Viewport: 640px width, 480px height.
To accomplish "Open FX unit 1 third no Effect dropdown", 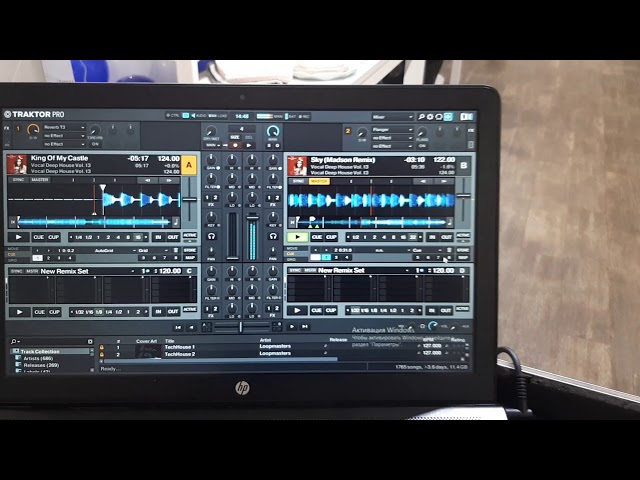I will pyautogui.click(x=64, y=144).
